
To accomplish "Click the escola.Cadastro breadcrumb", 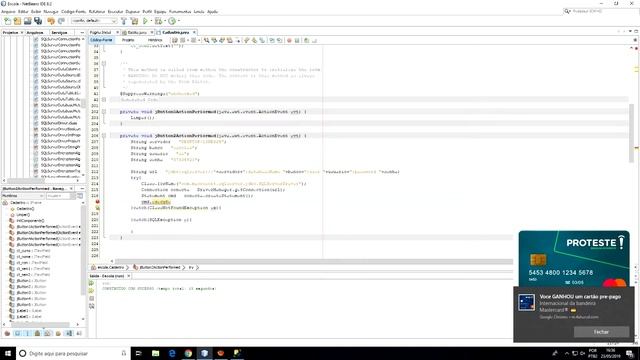I will pyautogui.click(x=108, y=267).
